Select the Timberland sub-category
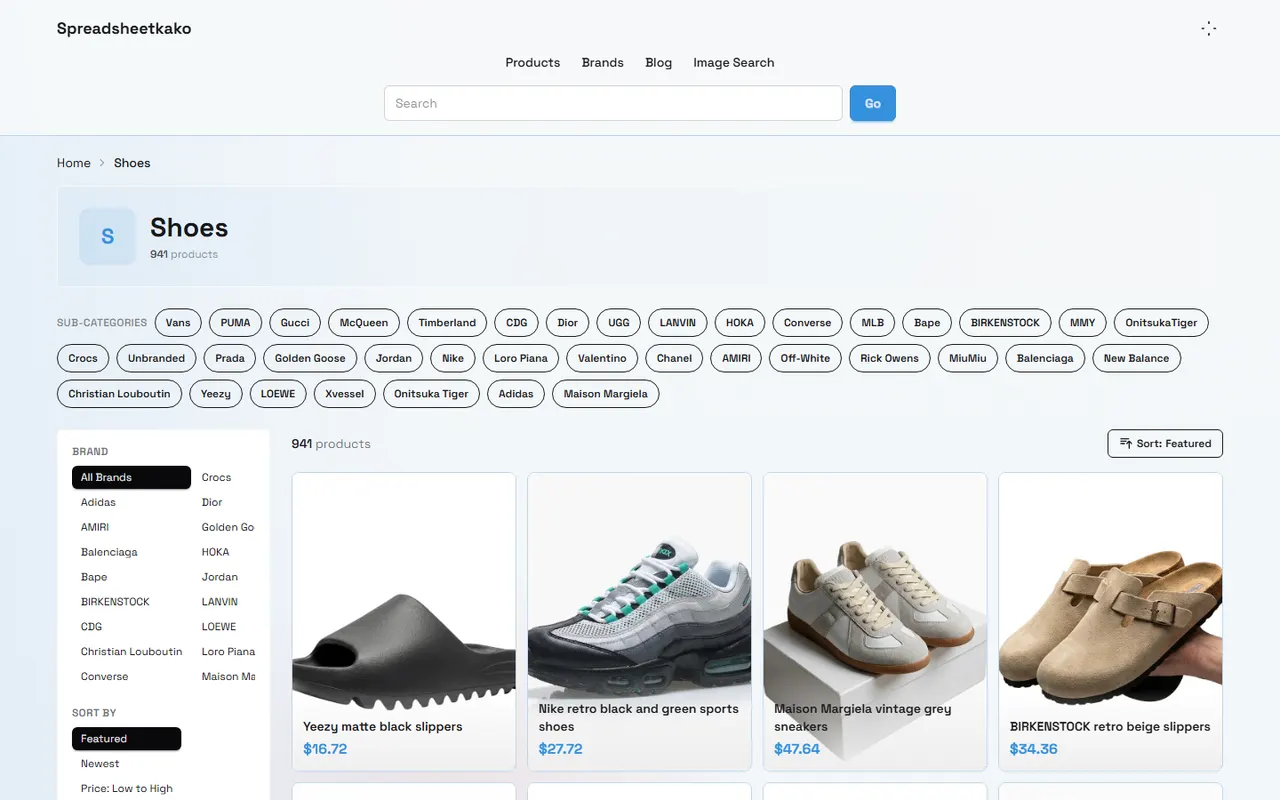 click(447, 323)
